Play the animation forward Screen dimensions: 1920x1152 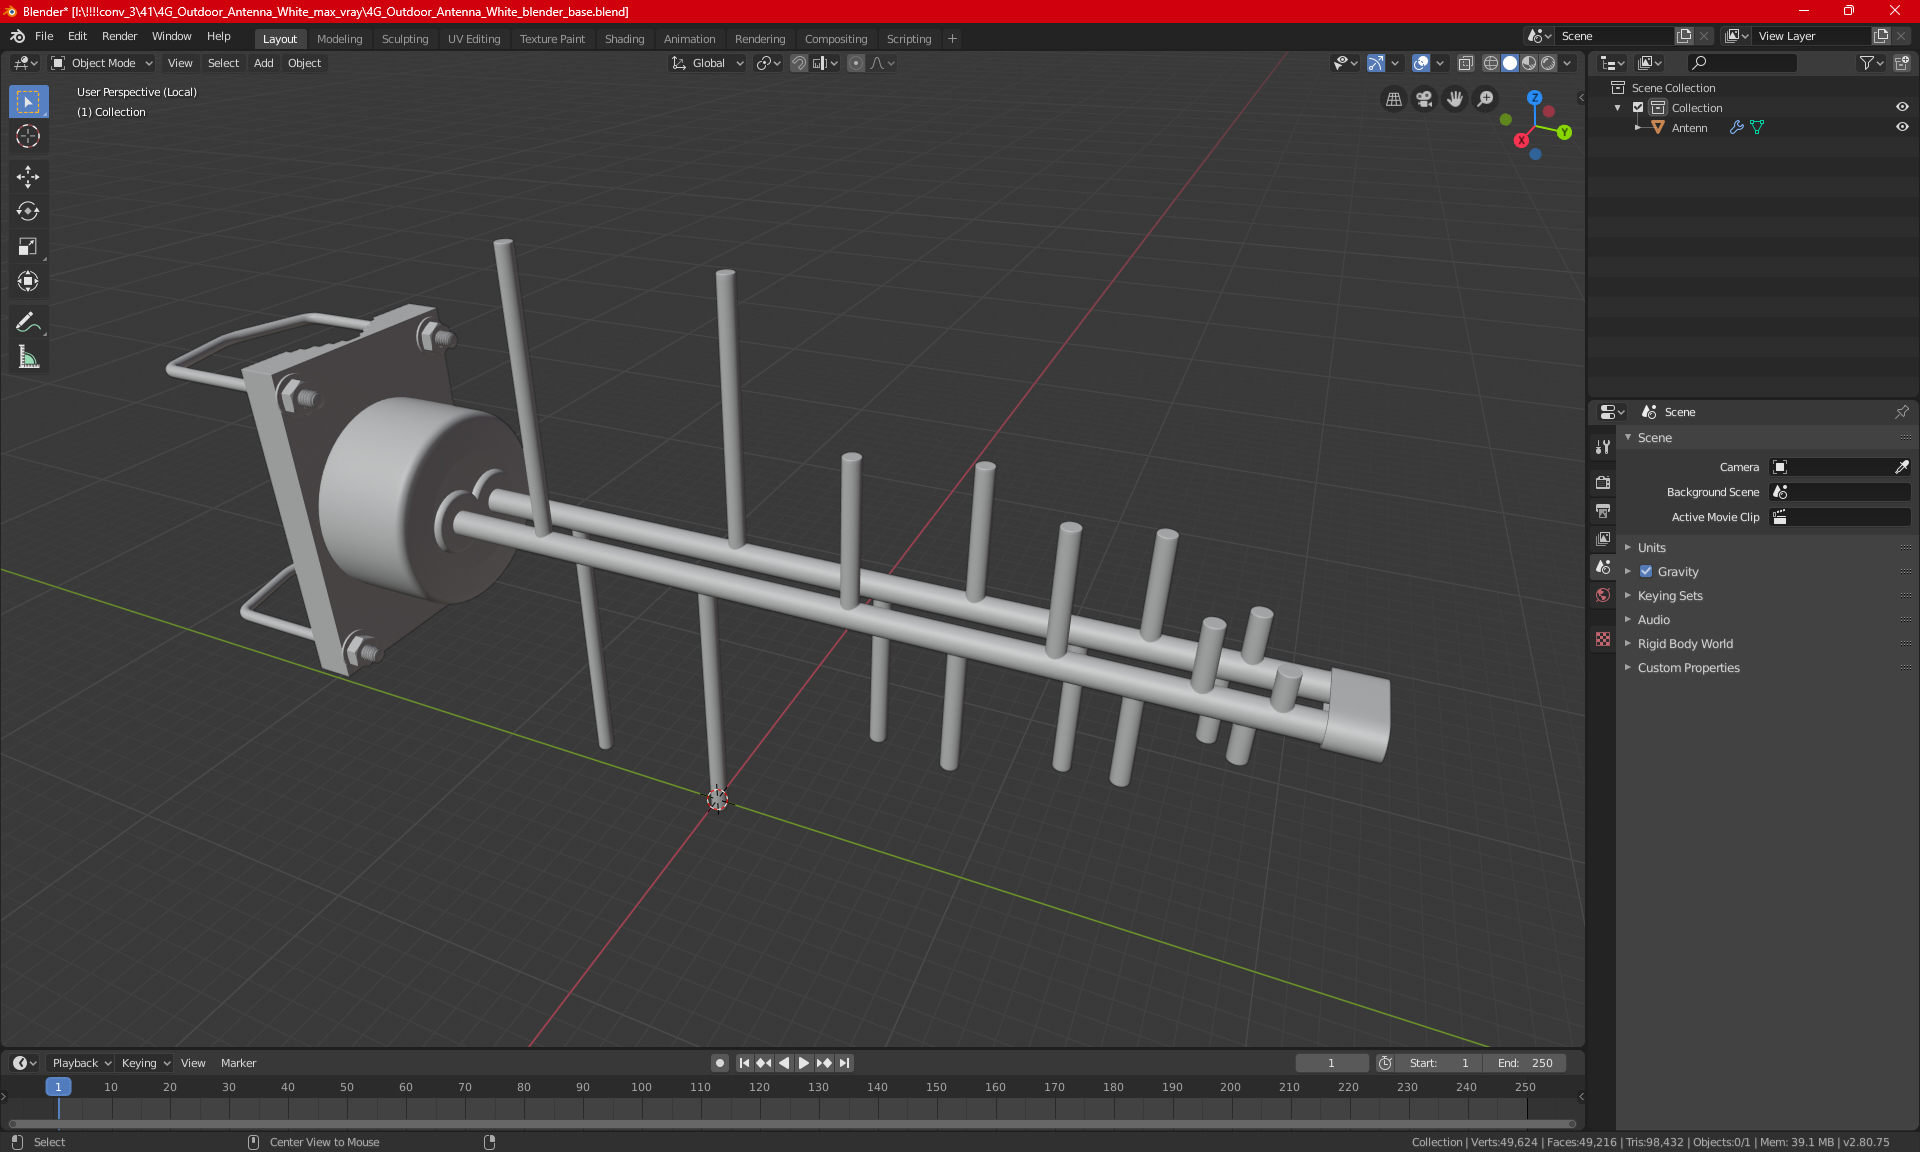[803, 1063]
